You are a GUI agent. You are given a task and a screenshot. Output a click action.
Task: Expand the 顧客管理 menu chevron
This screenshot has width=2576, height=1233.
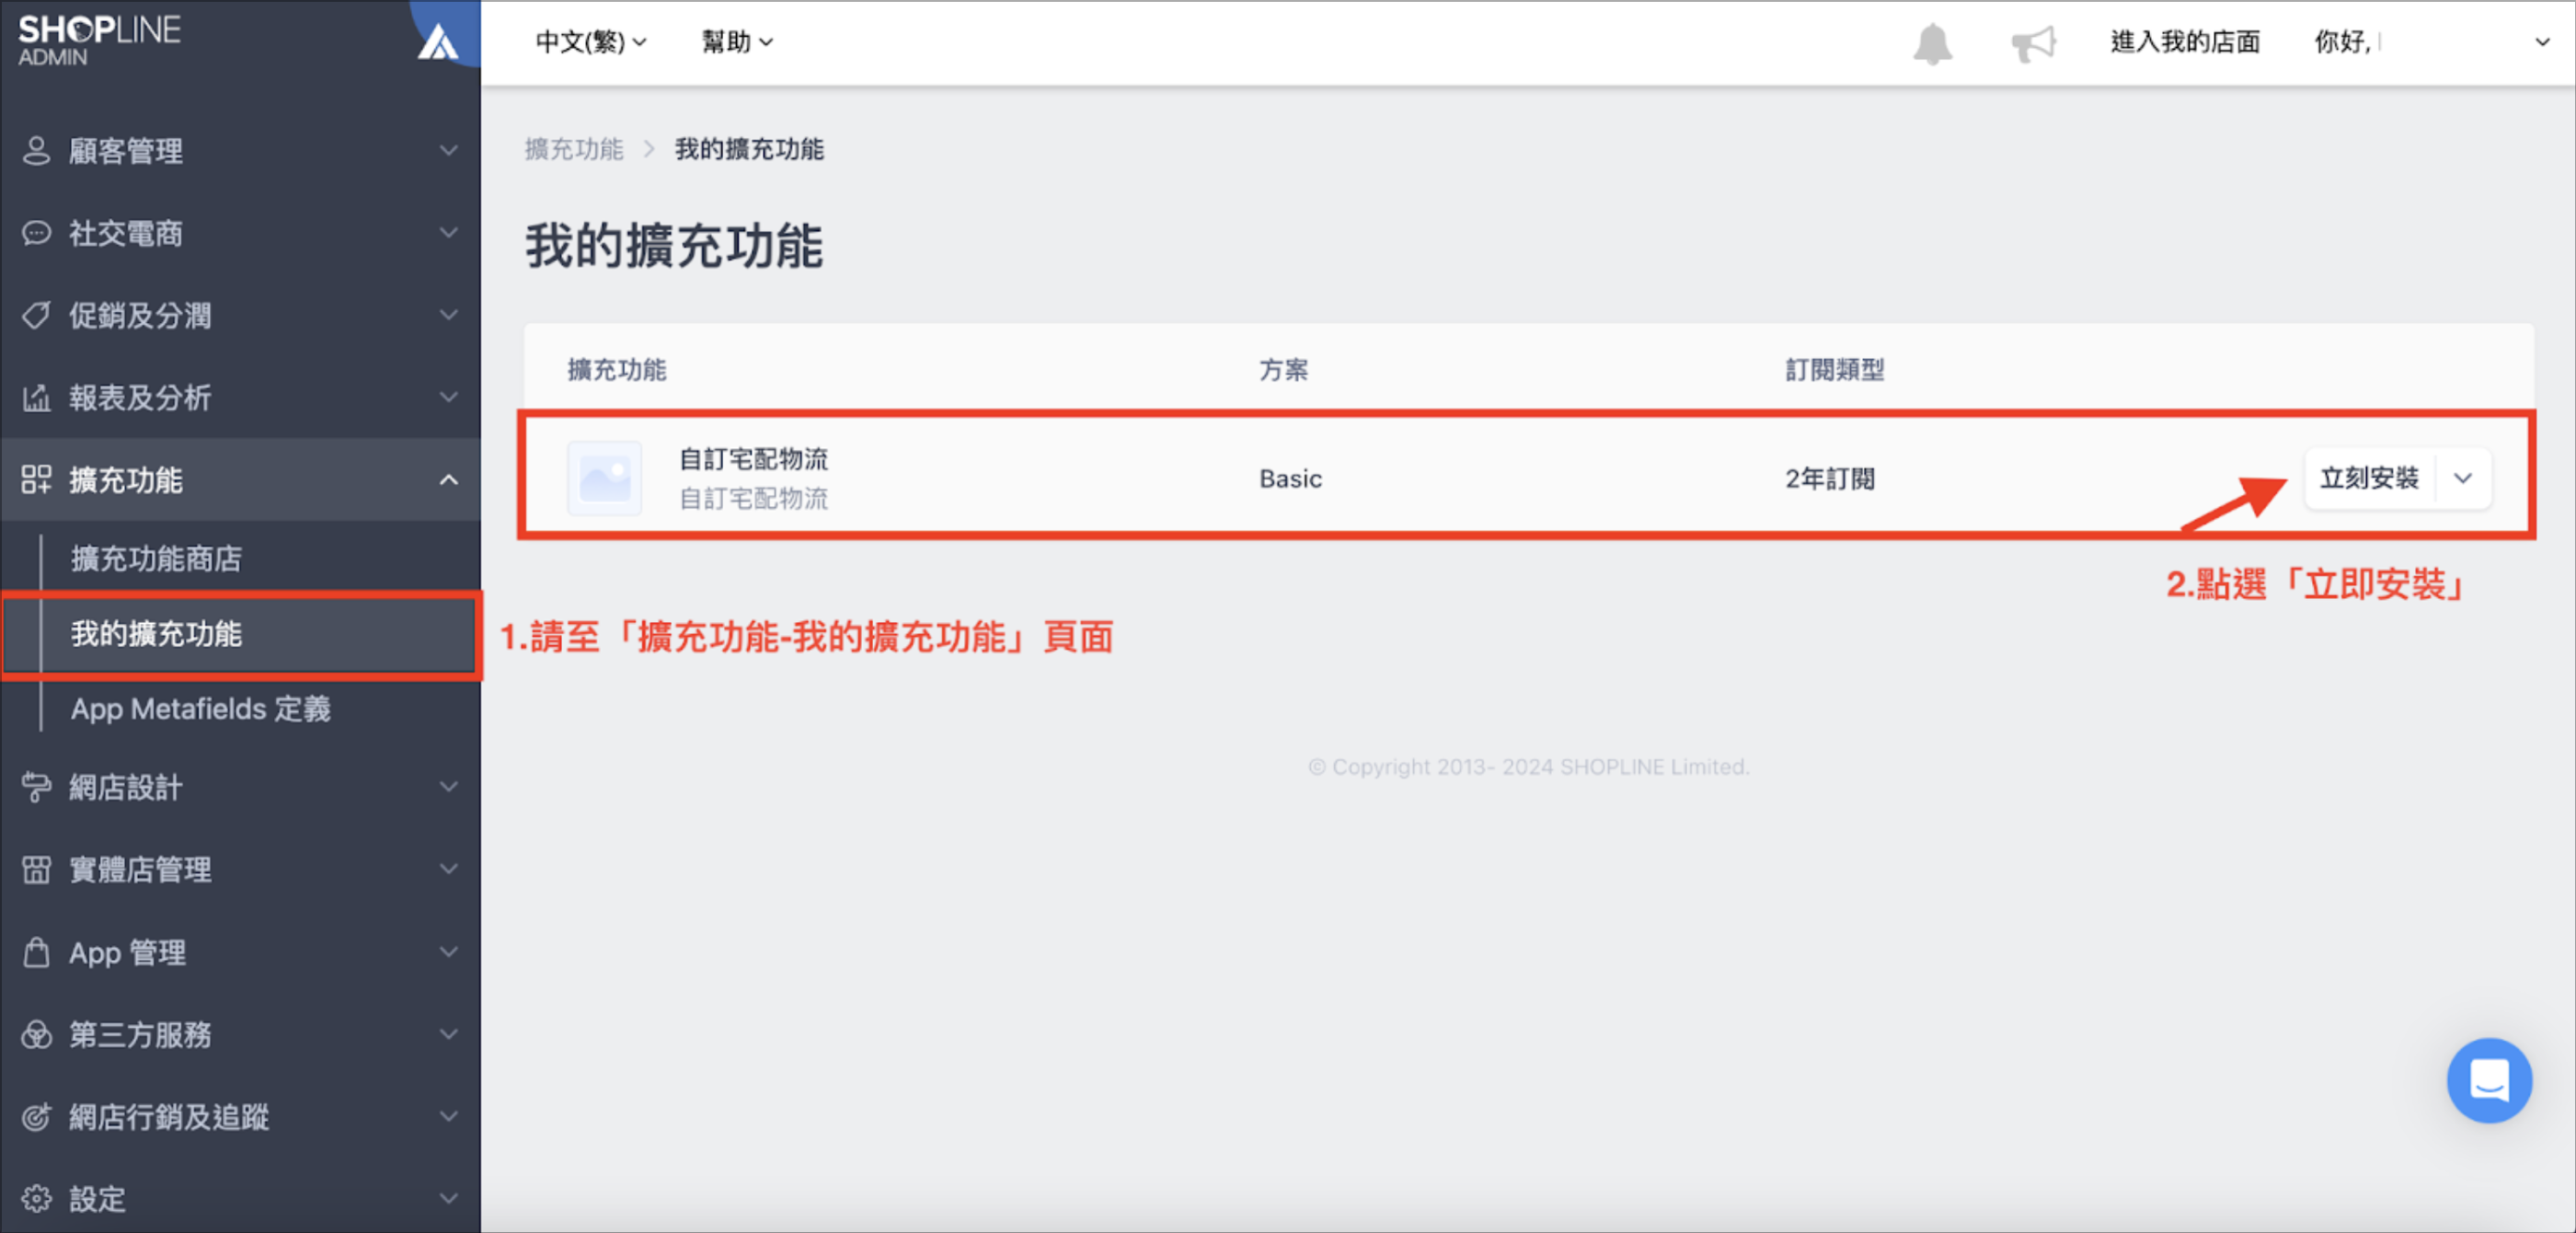449,150
